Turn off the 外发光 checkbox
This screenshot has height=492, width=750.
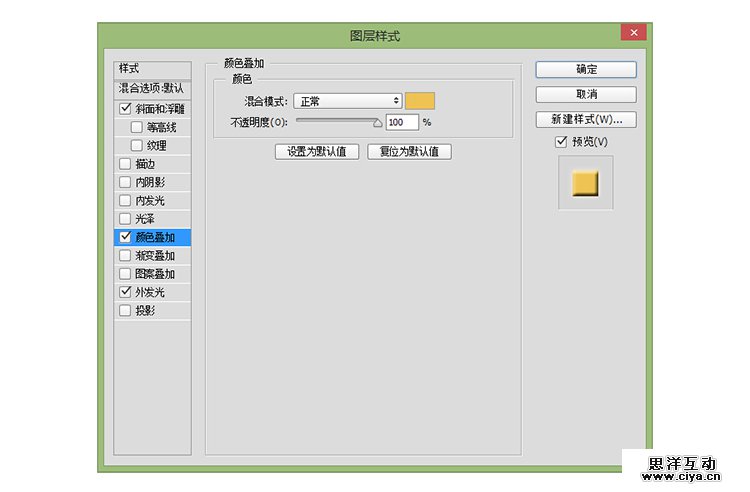click(x=125, y=292)
